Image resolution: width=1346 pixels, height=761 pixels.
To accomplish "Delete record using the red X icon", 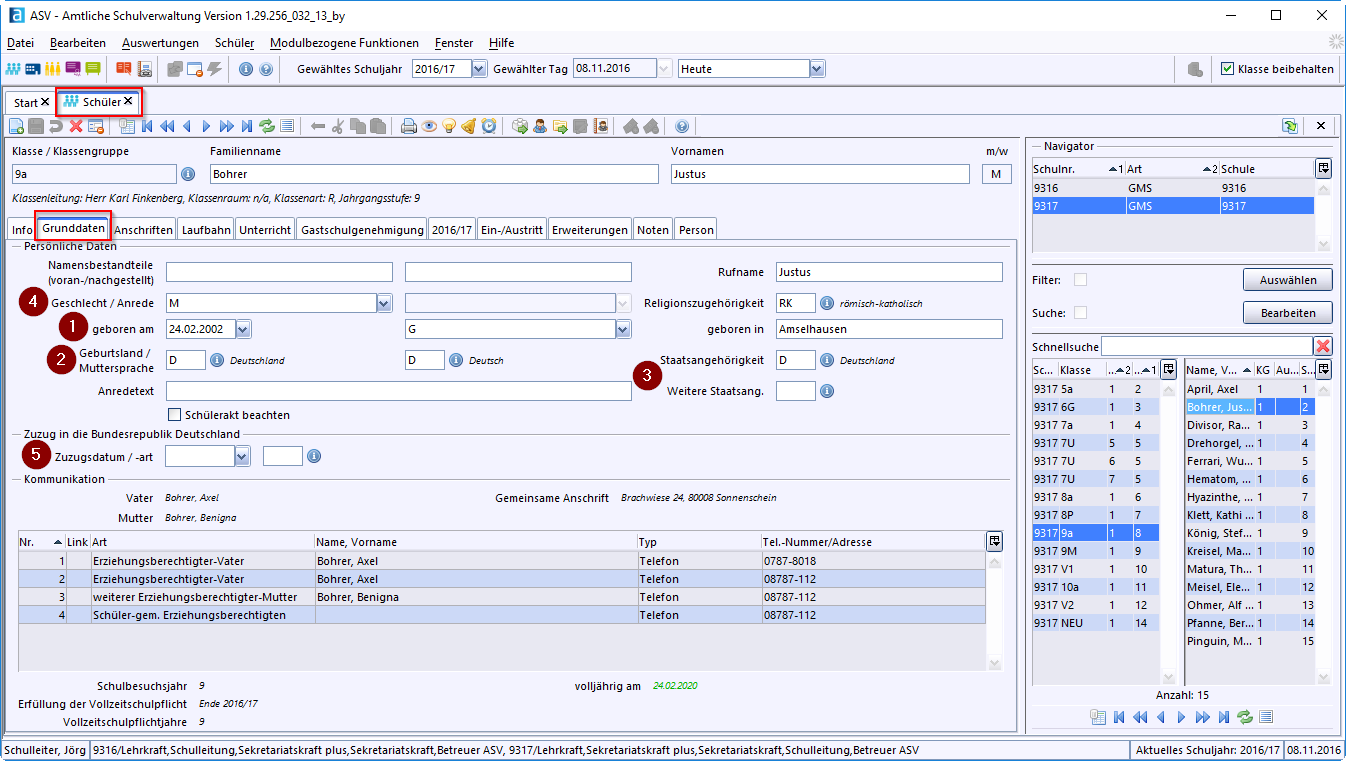I will coord(76,126).
